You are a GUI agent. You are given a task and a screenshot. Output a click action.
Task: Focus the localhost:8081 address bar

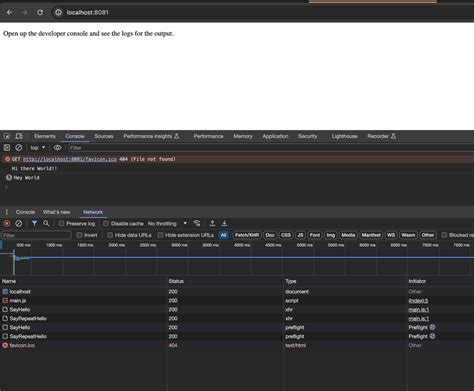[x=87, y=12]
